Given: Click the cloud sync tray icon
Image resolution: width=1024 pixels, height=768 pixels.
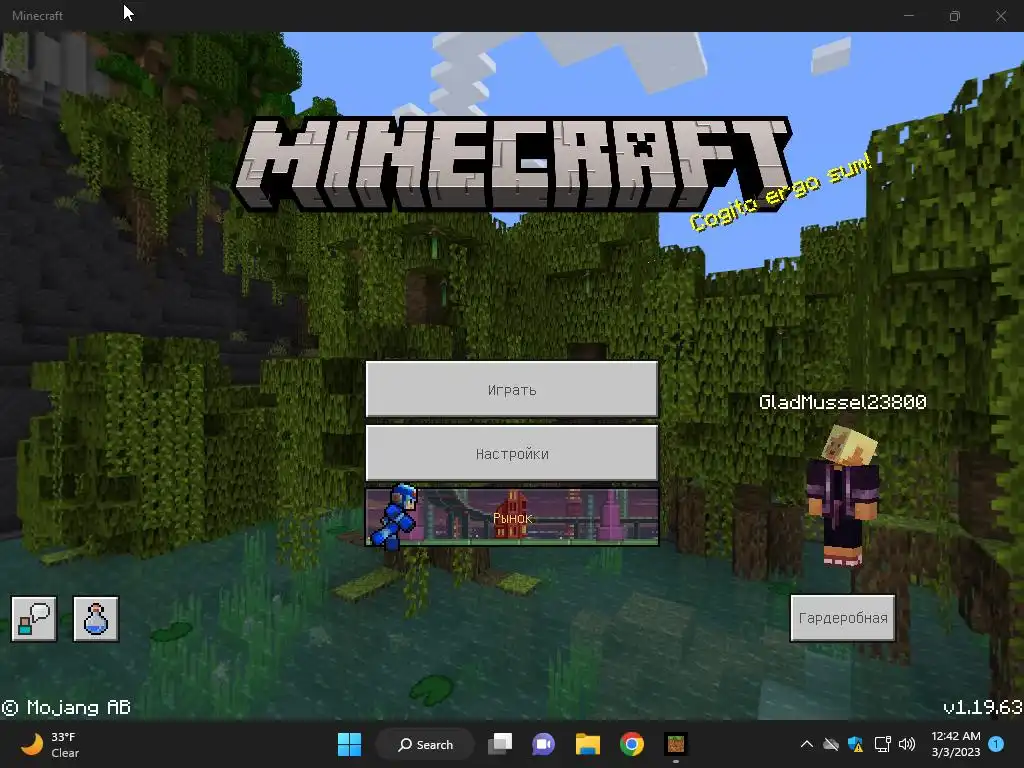Looking at the screenshot, I should (831, 744).
